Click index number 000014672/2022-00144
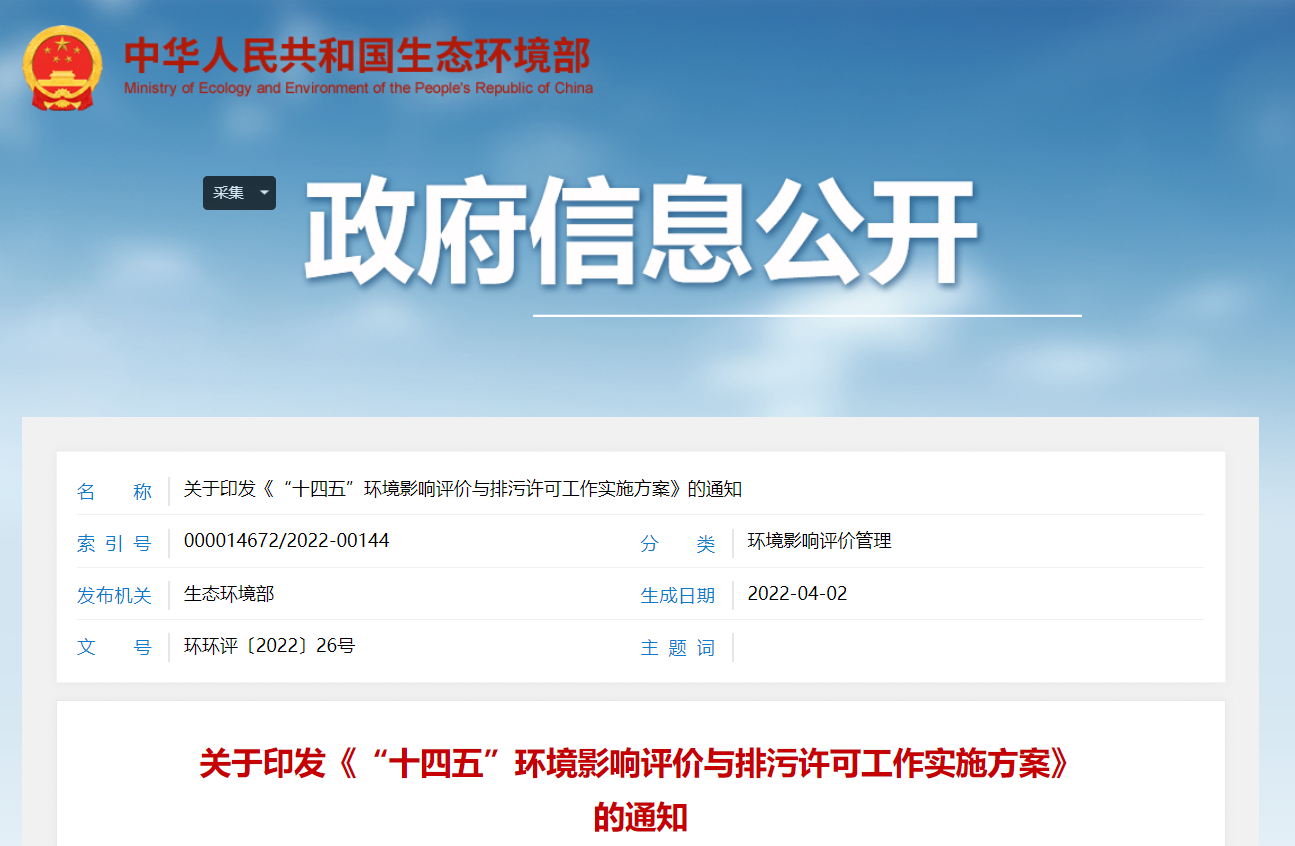 pos(286,541)
